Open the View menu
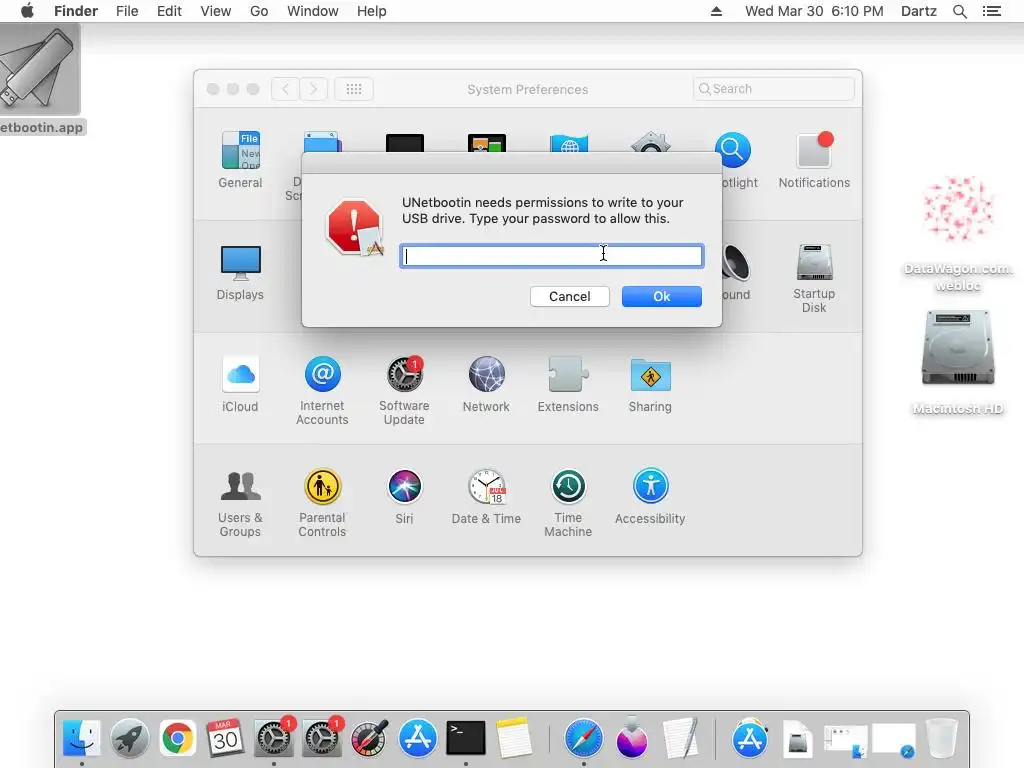Image resolution: width=1024 pixels, height=768 pixels. pos(216,11)
